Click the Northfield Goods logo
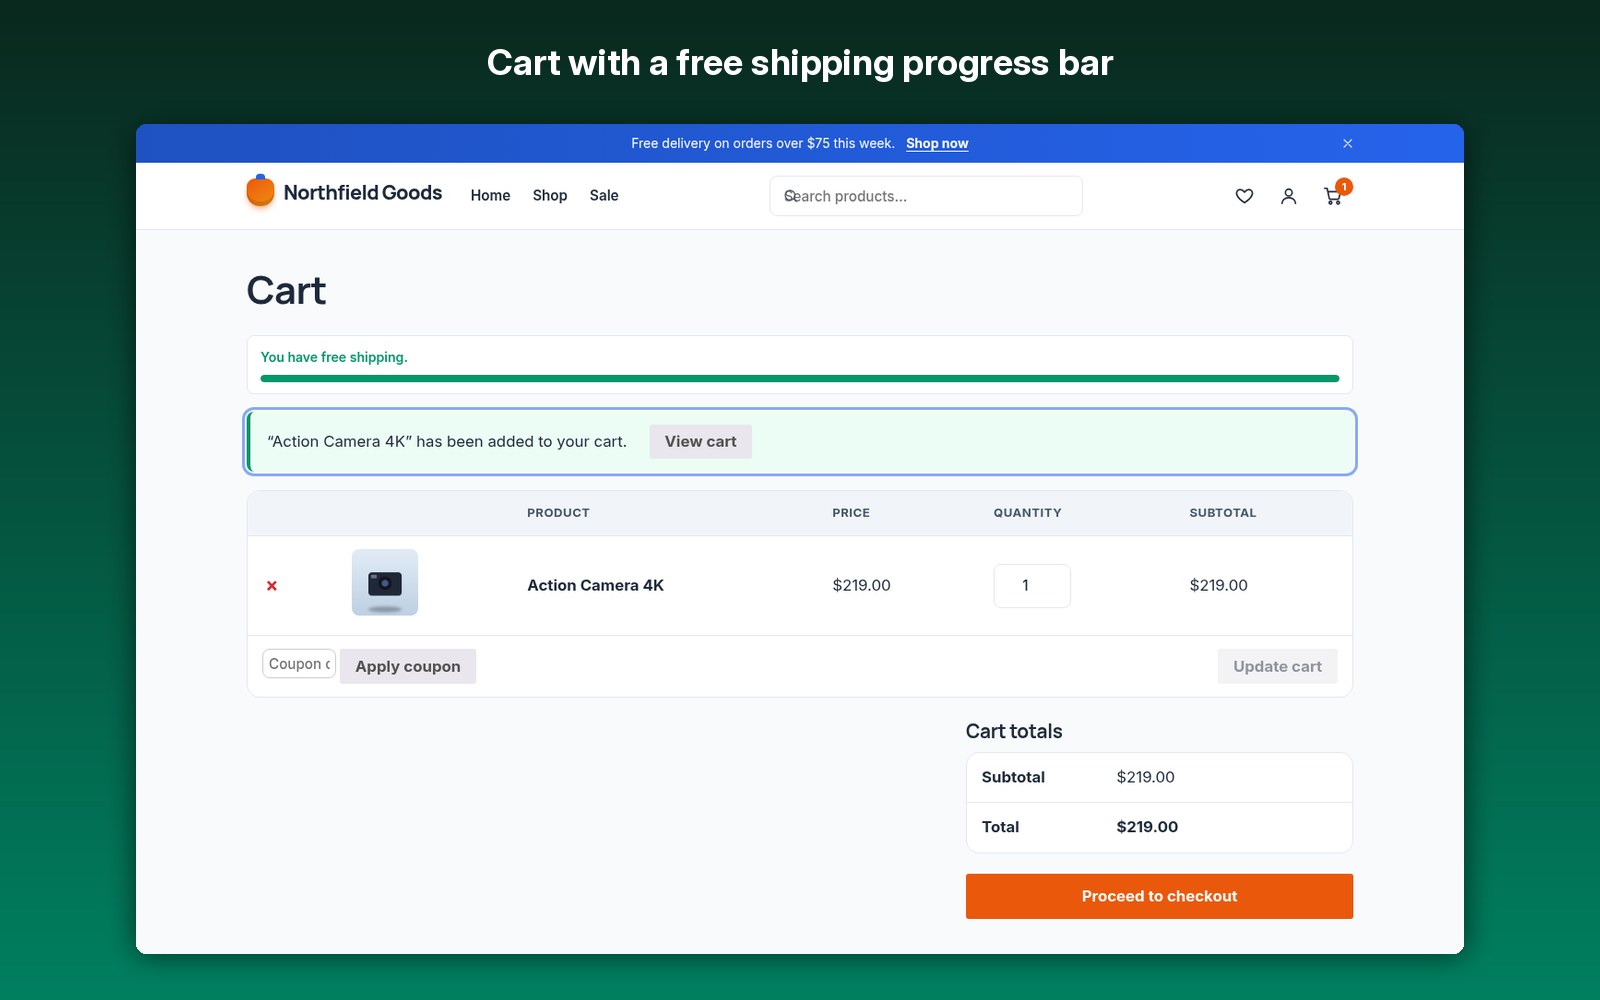Screen dimensions: 1600x1000 coord(344,192)
